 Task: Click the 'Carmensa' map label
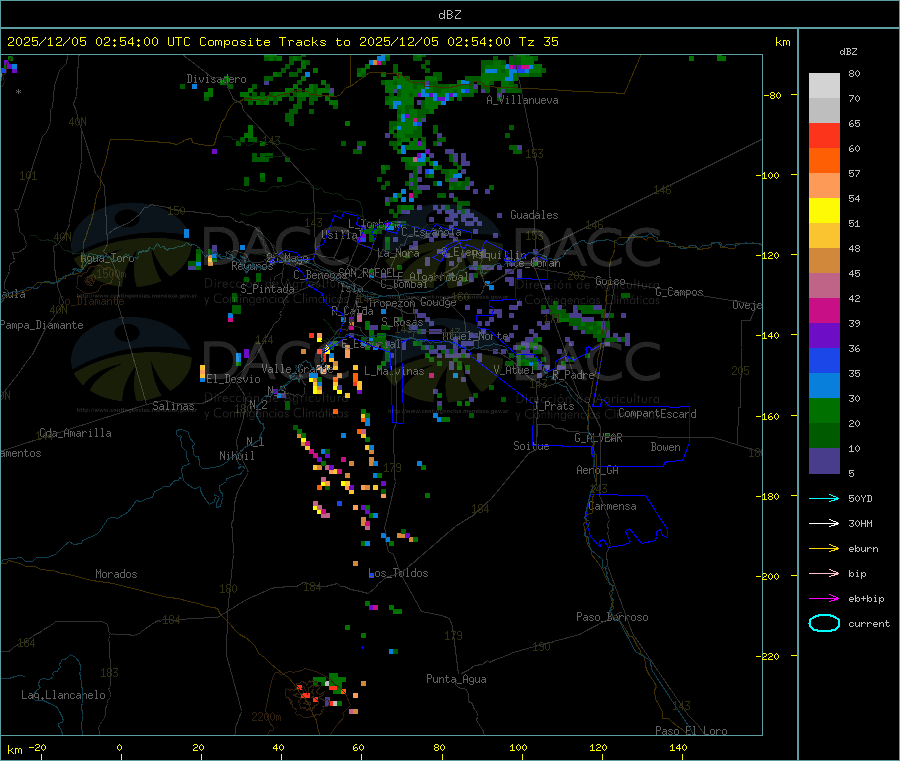point(612,506)
